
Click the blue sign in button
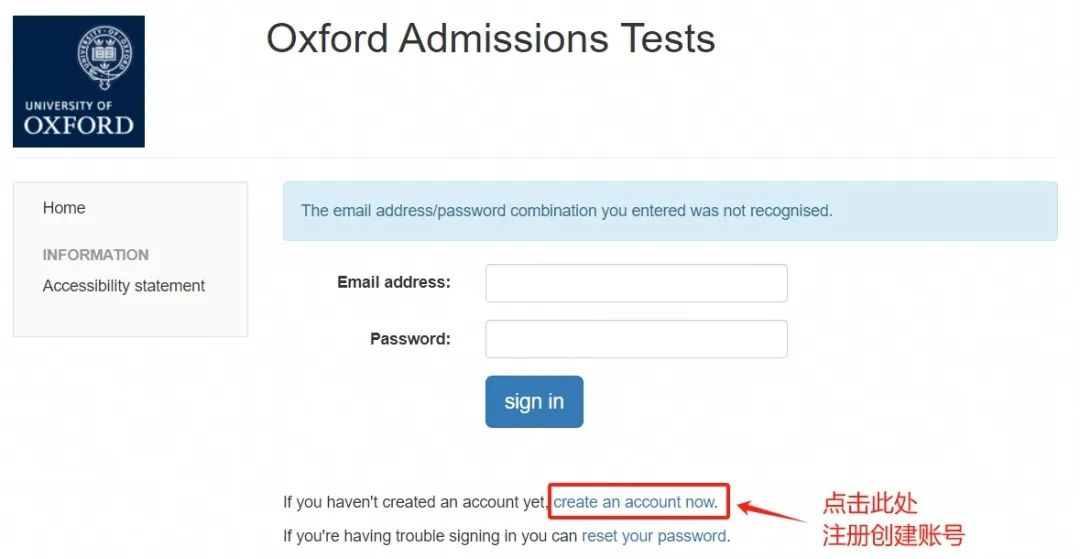(534, 401)
